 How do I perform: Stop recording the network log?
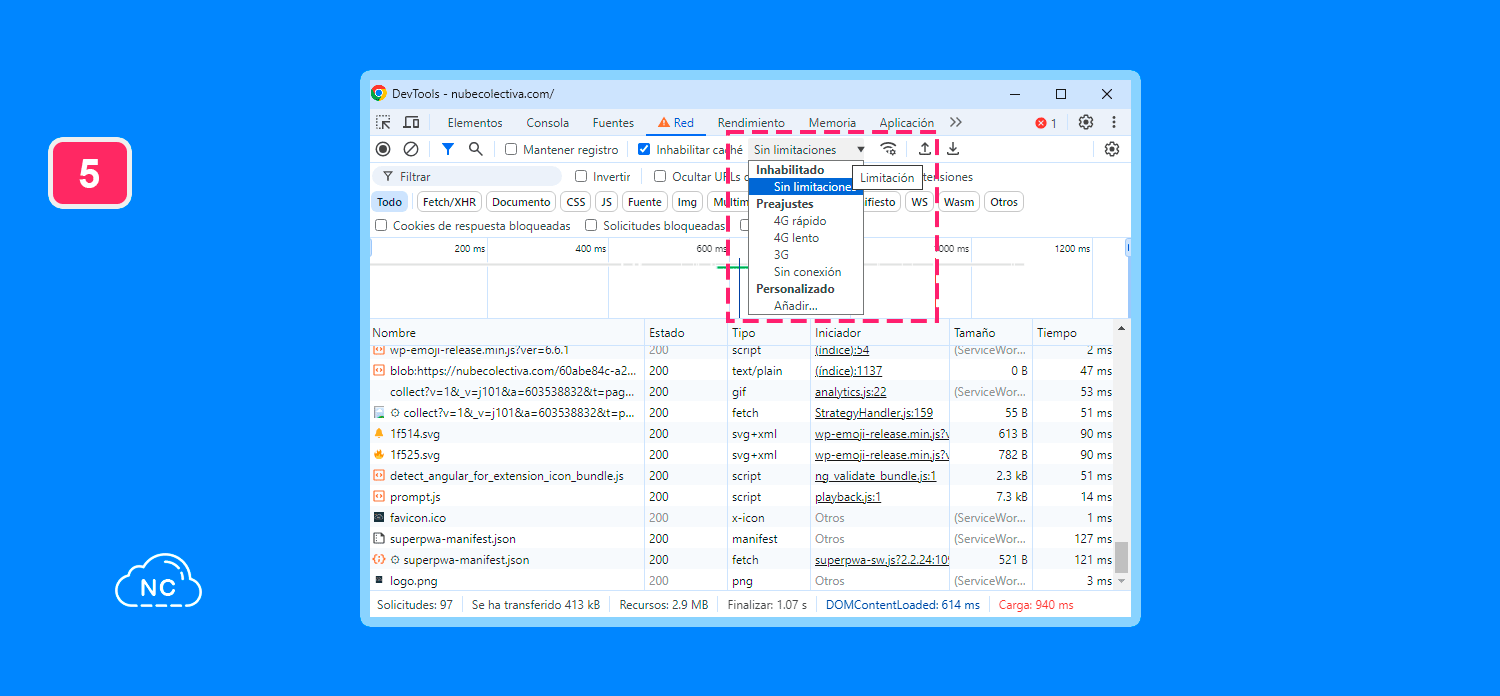point(383,149)
